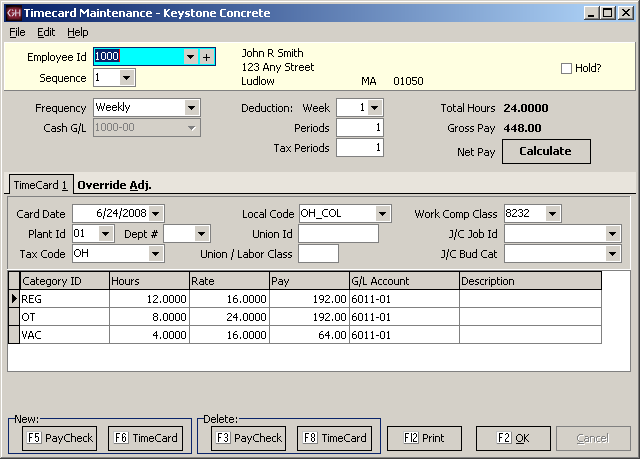Click the Union Id input field
Screen dimensions: 640x459
(338, 233)
